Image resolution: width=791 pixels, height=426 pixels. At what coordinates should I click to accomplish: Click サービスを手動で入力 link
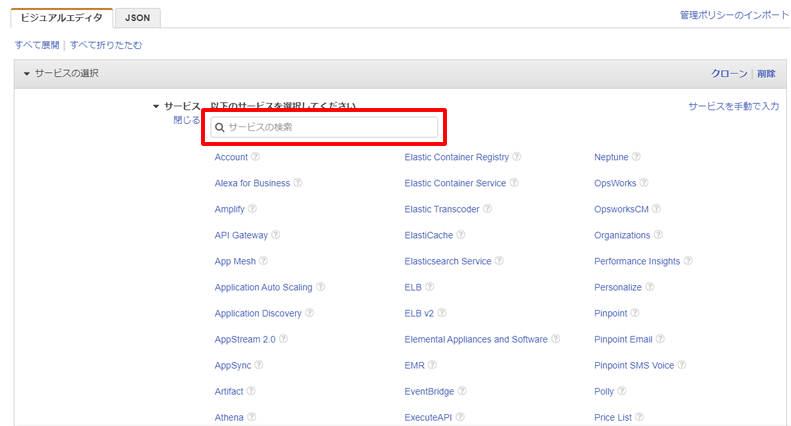(733, 106)
